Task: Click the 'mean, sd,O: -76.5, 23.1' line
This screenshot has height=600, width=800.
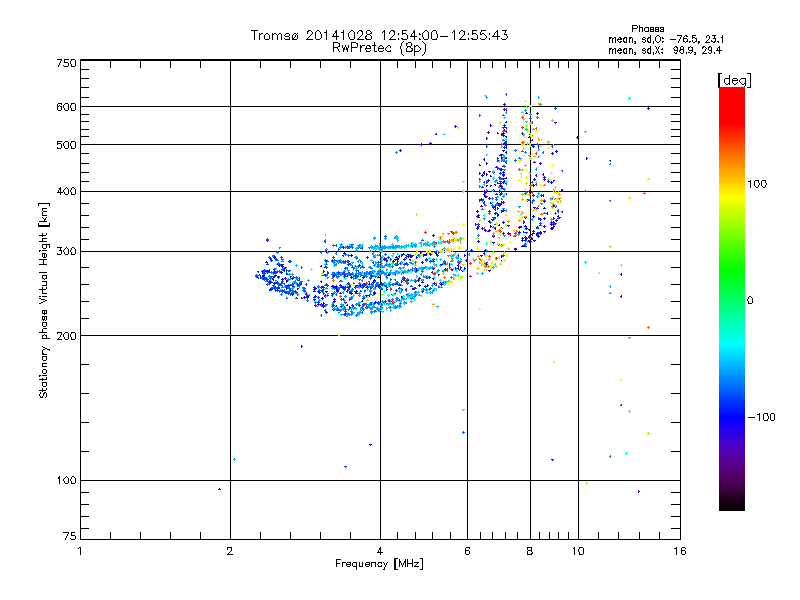Action: point(666,39)
